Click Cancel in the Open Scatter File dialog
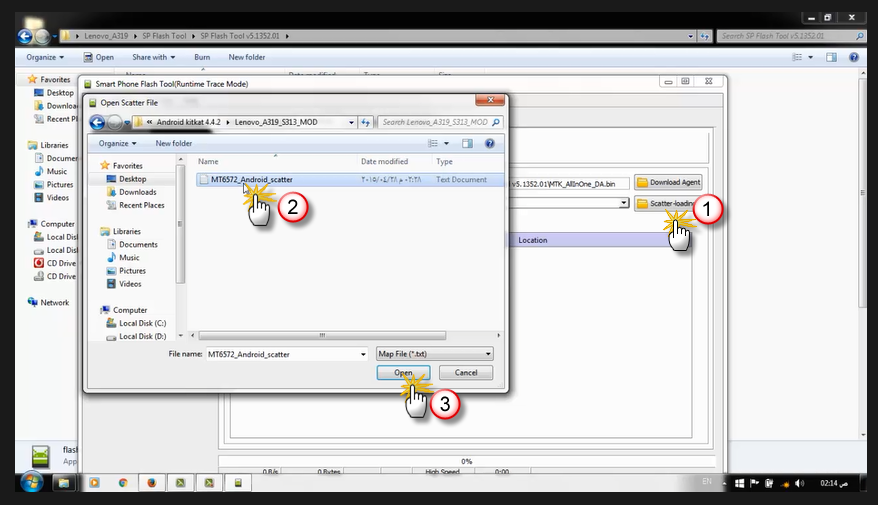Screen dimensions: 878x505 pyautogui.click(x=466, y=372)
